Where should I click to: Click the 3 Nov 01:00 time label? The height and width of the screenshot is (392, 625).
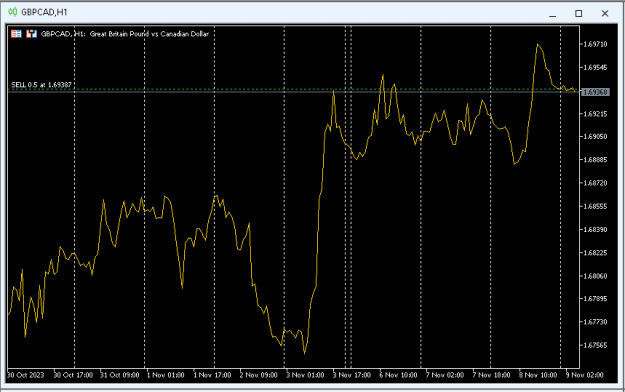[305, 375]
